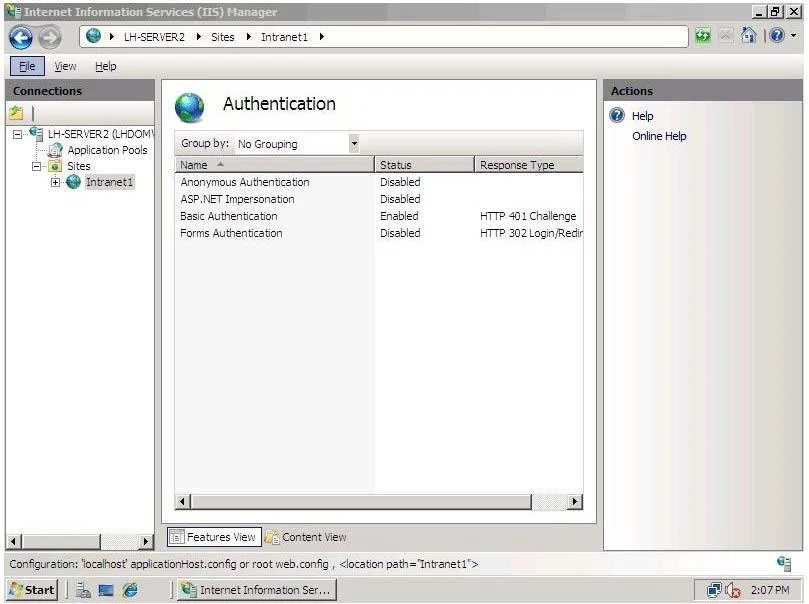This screenshot has width=809, height=604.
Task: Open the File menu
Action: (x=27, y=66)
